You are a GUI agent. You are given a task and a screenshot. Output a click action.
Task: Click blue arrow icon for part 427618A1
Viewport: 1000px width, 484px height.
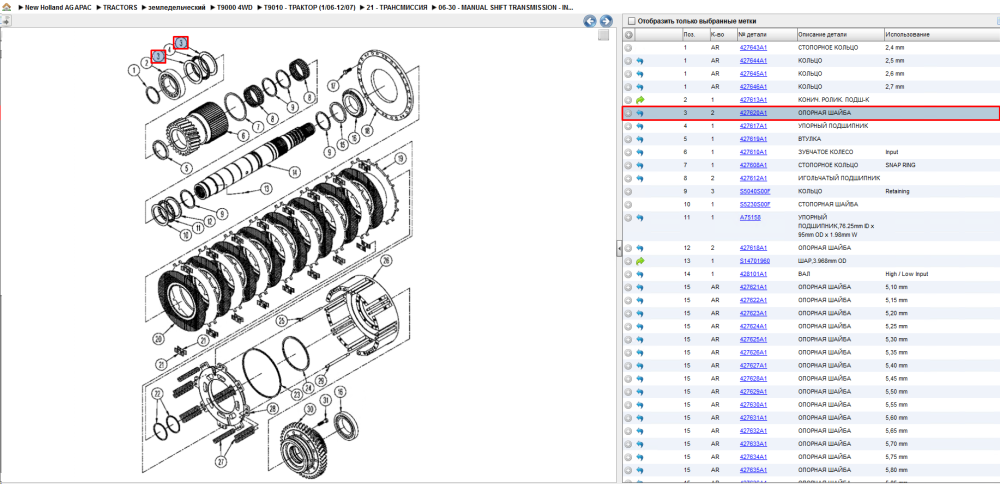[x=640, y=248]
